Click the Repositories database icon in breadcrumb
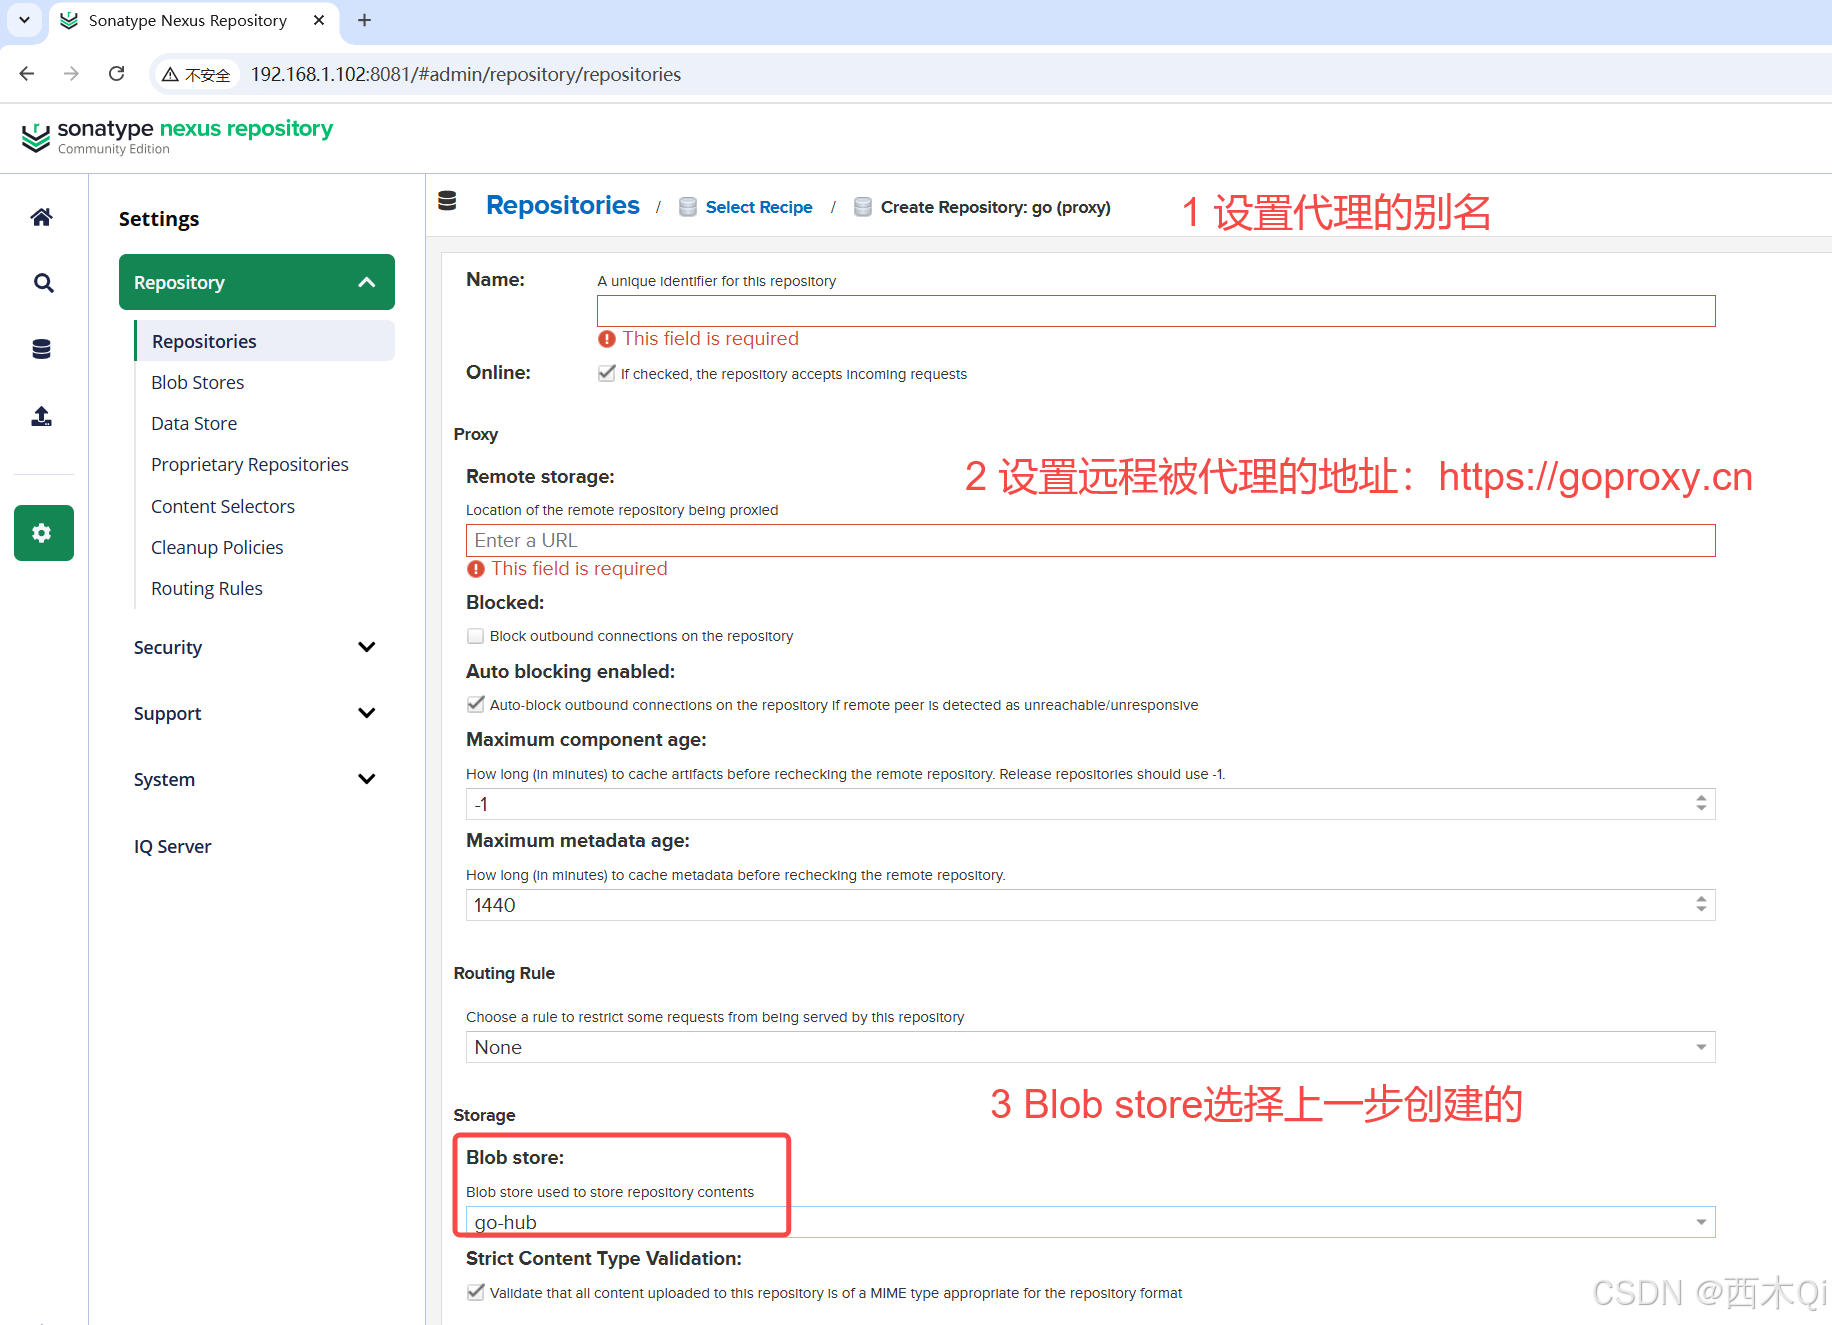 coord(447,202)
